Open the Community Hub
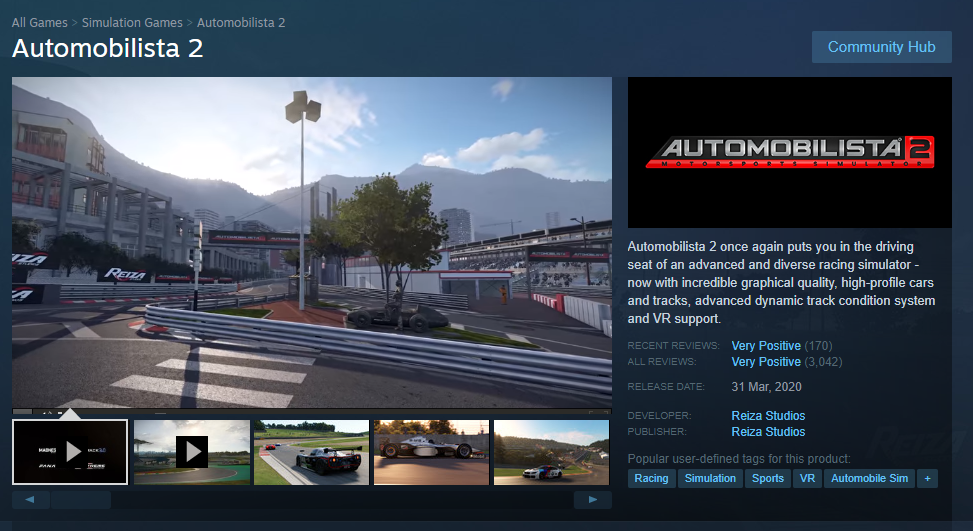This screenshot has width=973, height=531. click(881, 47)
